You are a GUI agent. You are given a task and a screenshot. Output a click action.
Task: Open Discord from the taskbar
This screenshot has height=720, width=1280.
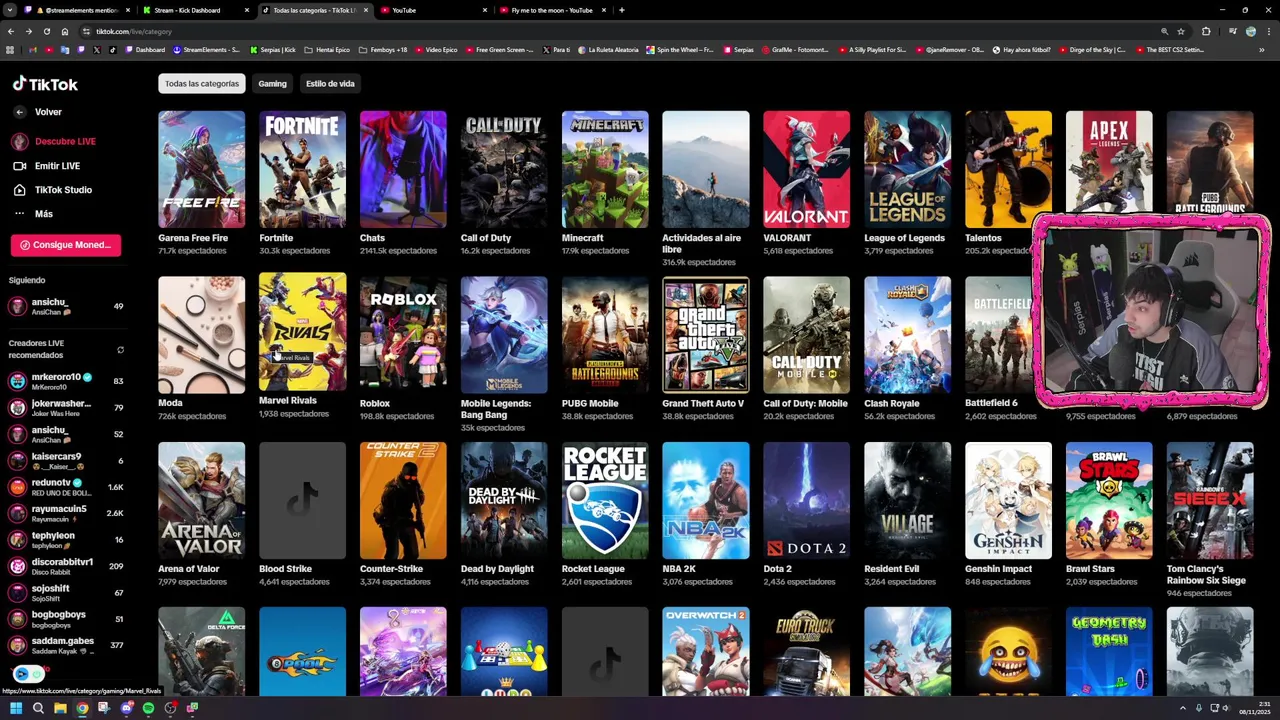126,708
